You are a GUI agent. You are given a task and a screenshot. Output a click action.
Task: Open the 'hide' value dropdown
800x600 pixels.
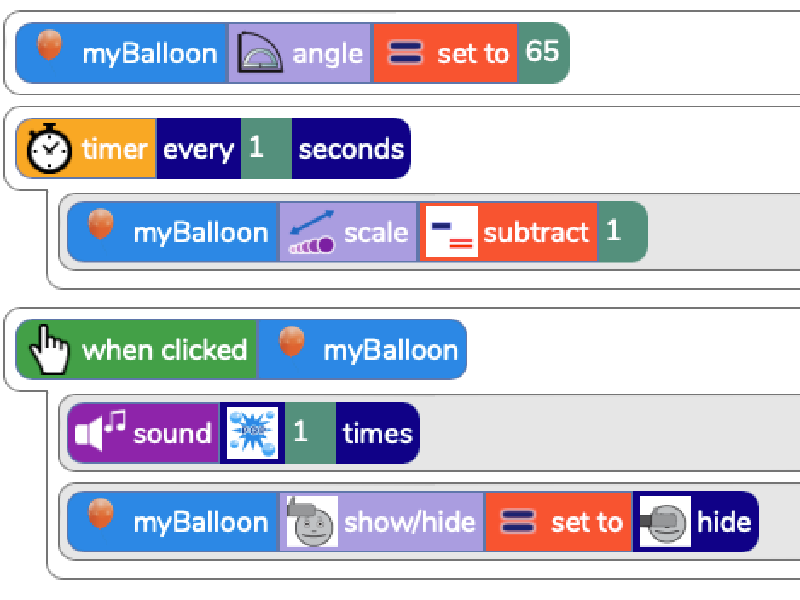695,521
